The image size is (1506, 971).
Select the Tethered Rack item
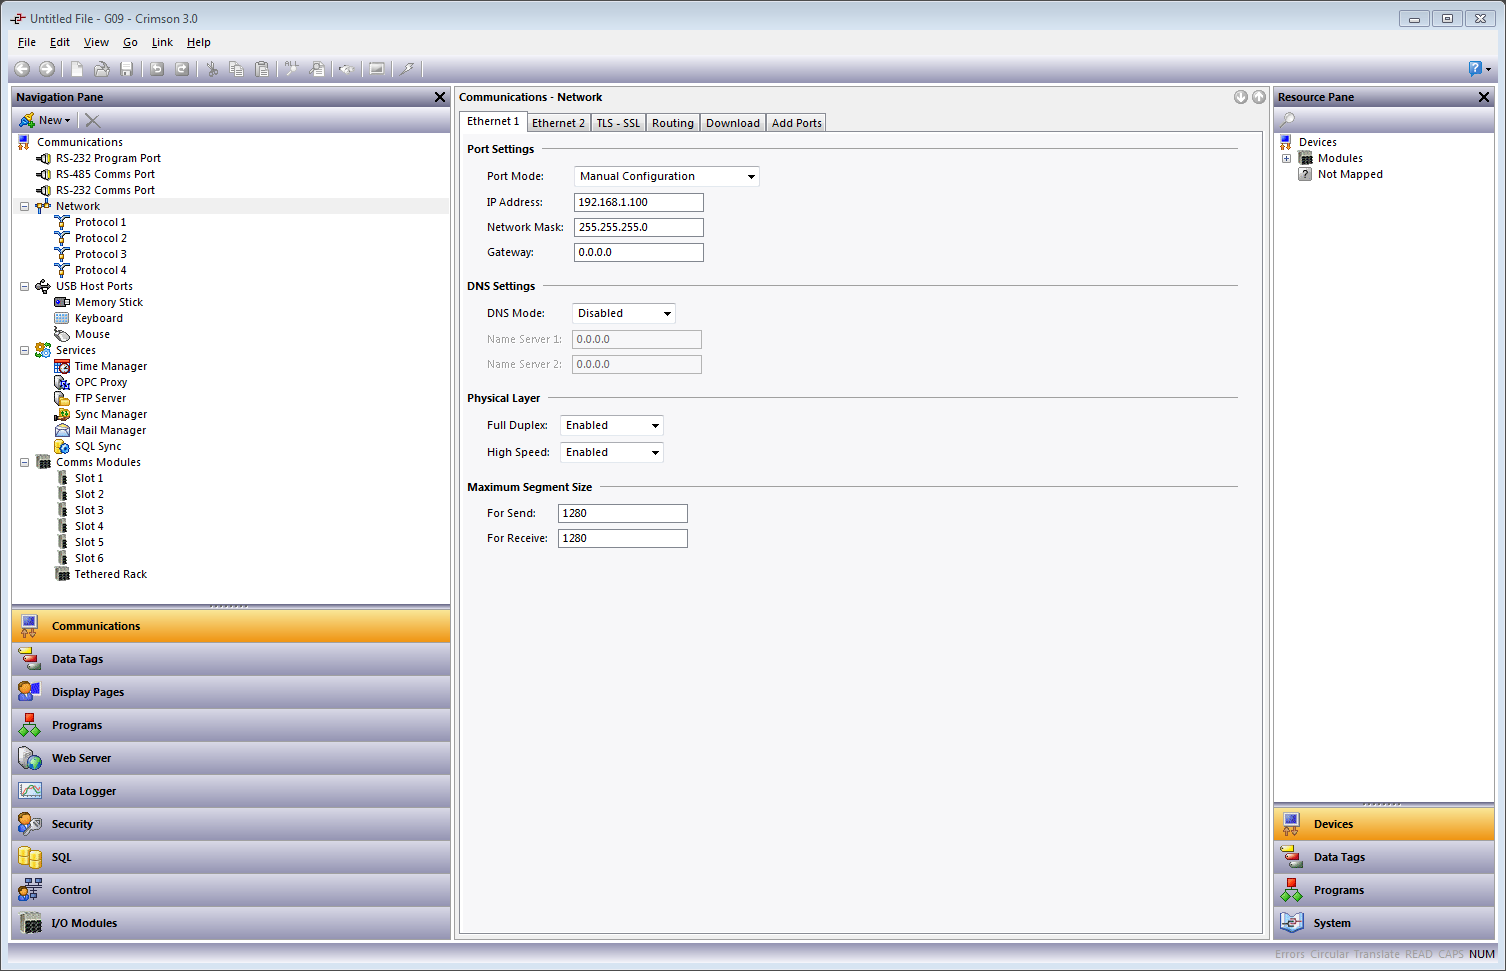(x=110, y=574)
